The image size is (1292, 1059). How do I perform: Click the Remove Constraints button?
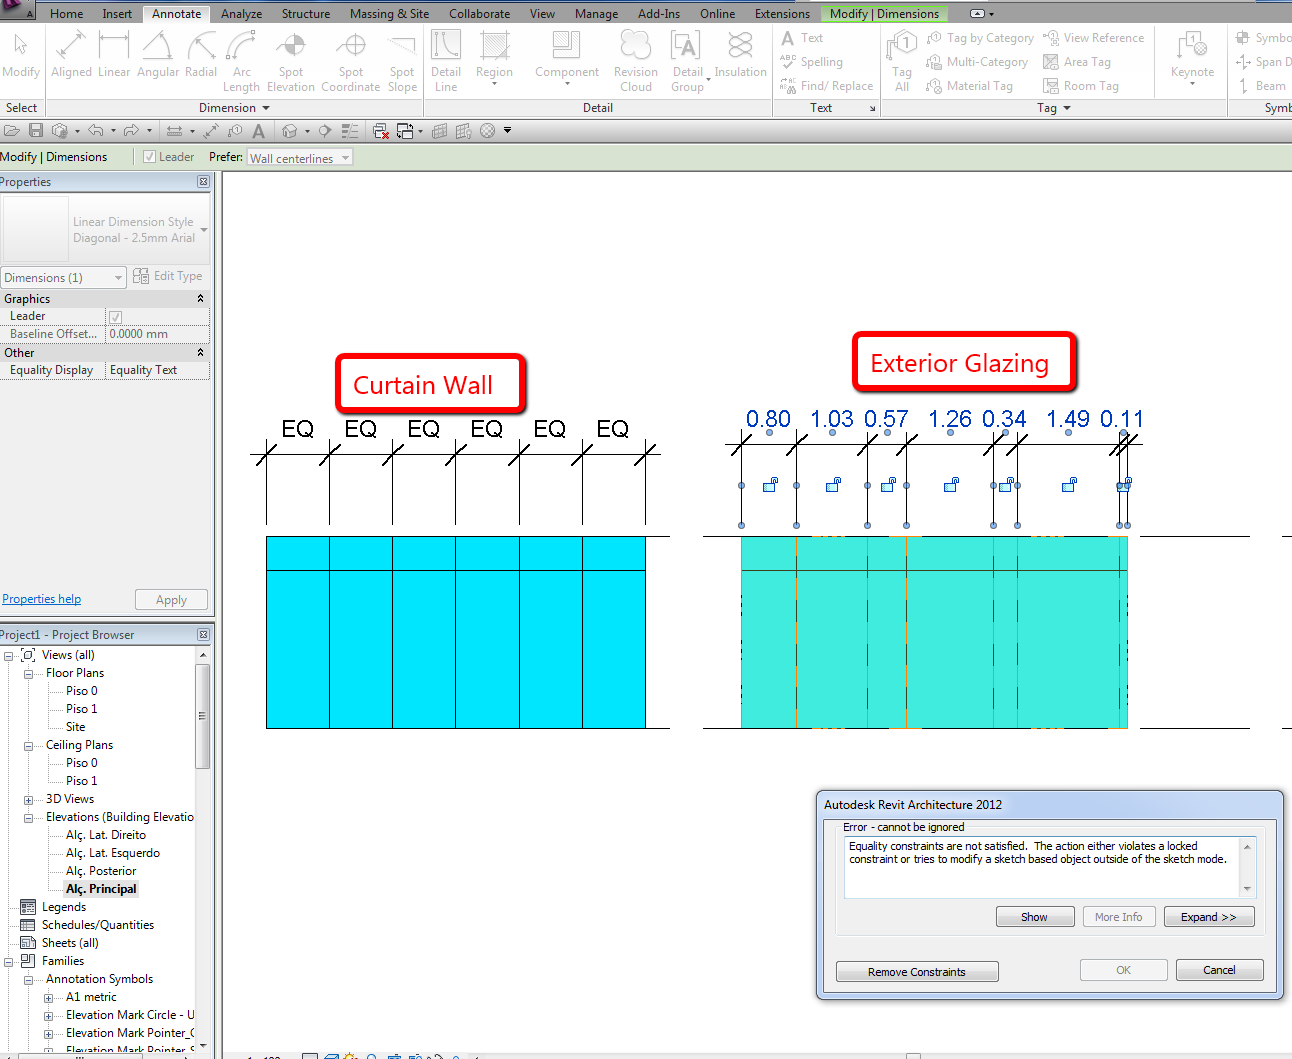tap(917, 972)
